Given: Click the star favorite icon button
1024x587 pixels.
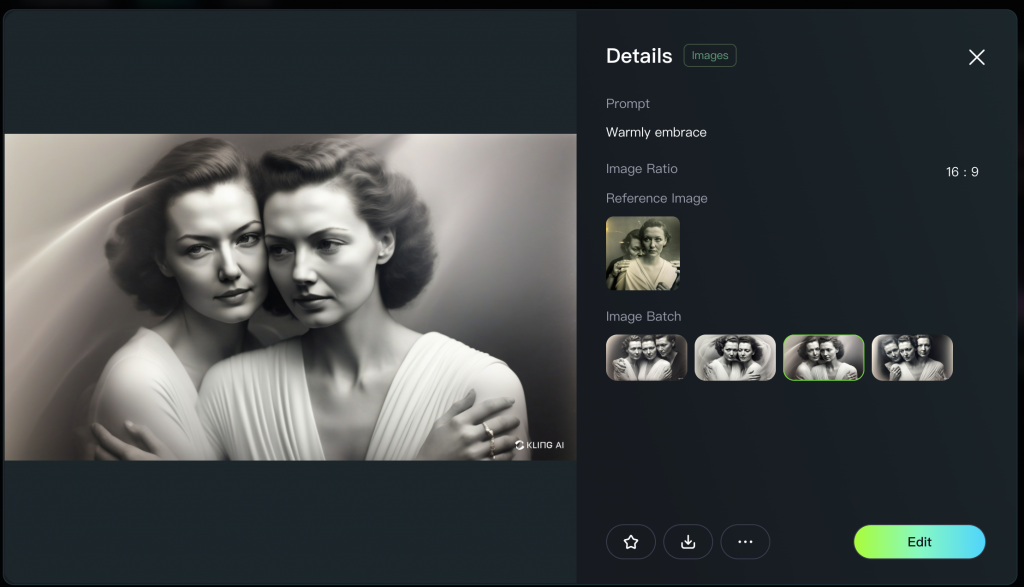Looking at the screenshot, I should point(630,542).
